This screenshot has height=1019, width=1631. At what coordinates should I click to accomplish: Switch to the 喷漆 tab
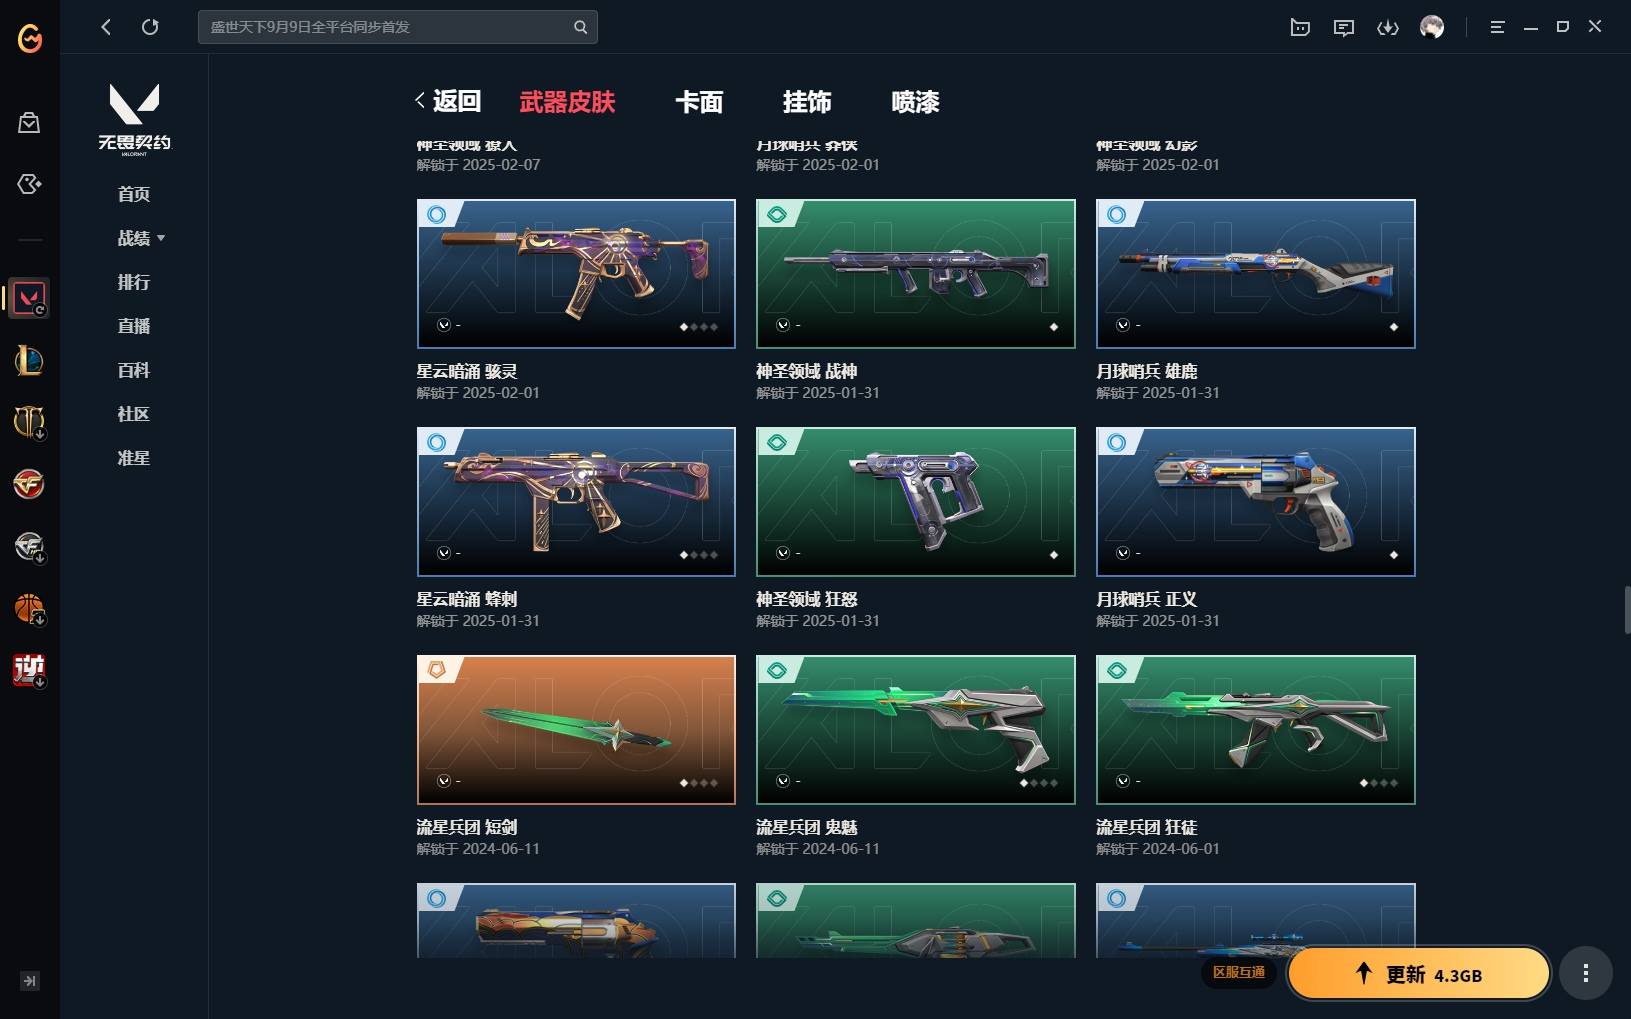915,102
